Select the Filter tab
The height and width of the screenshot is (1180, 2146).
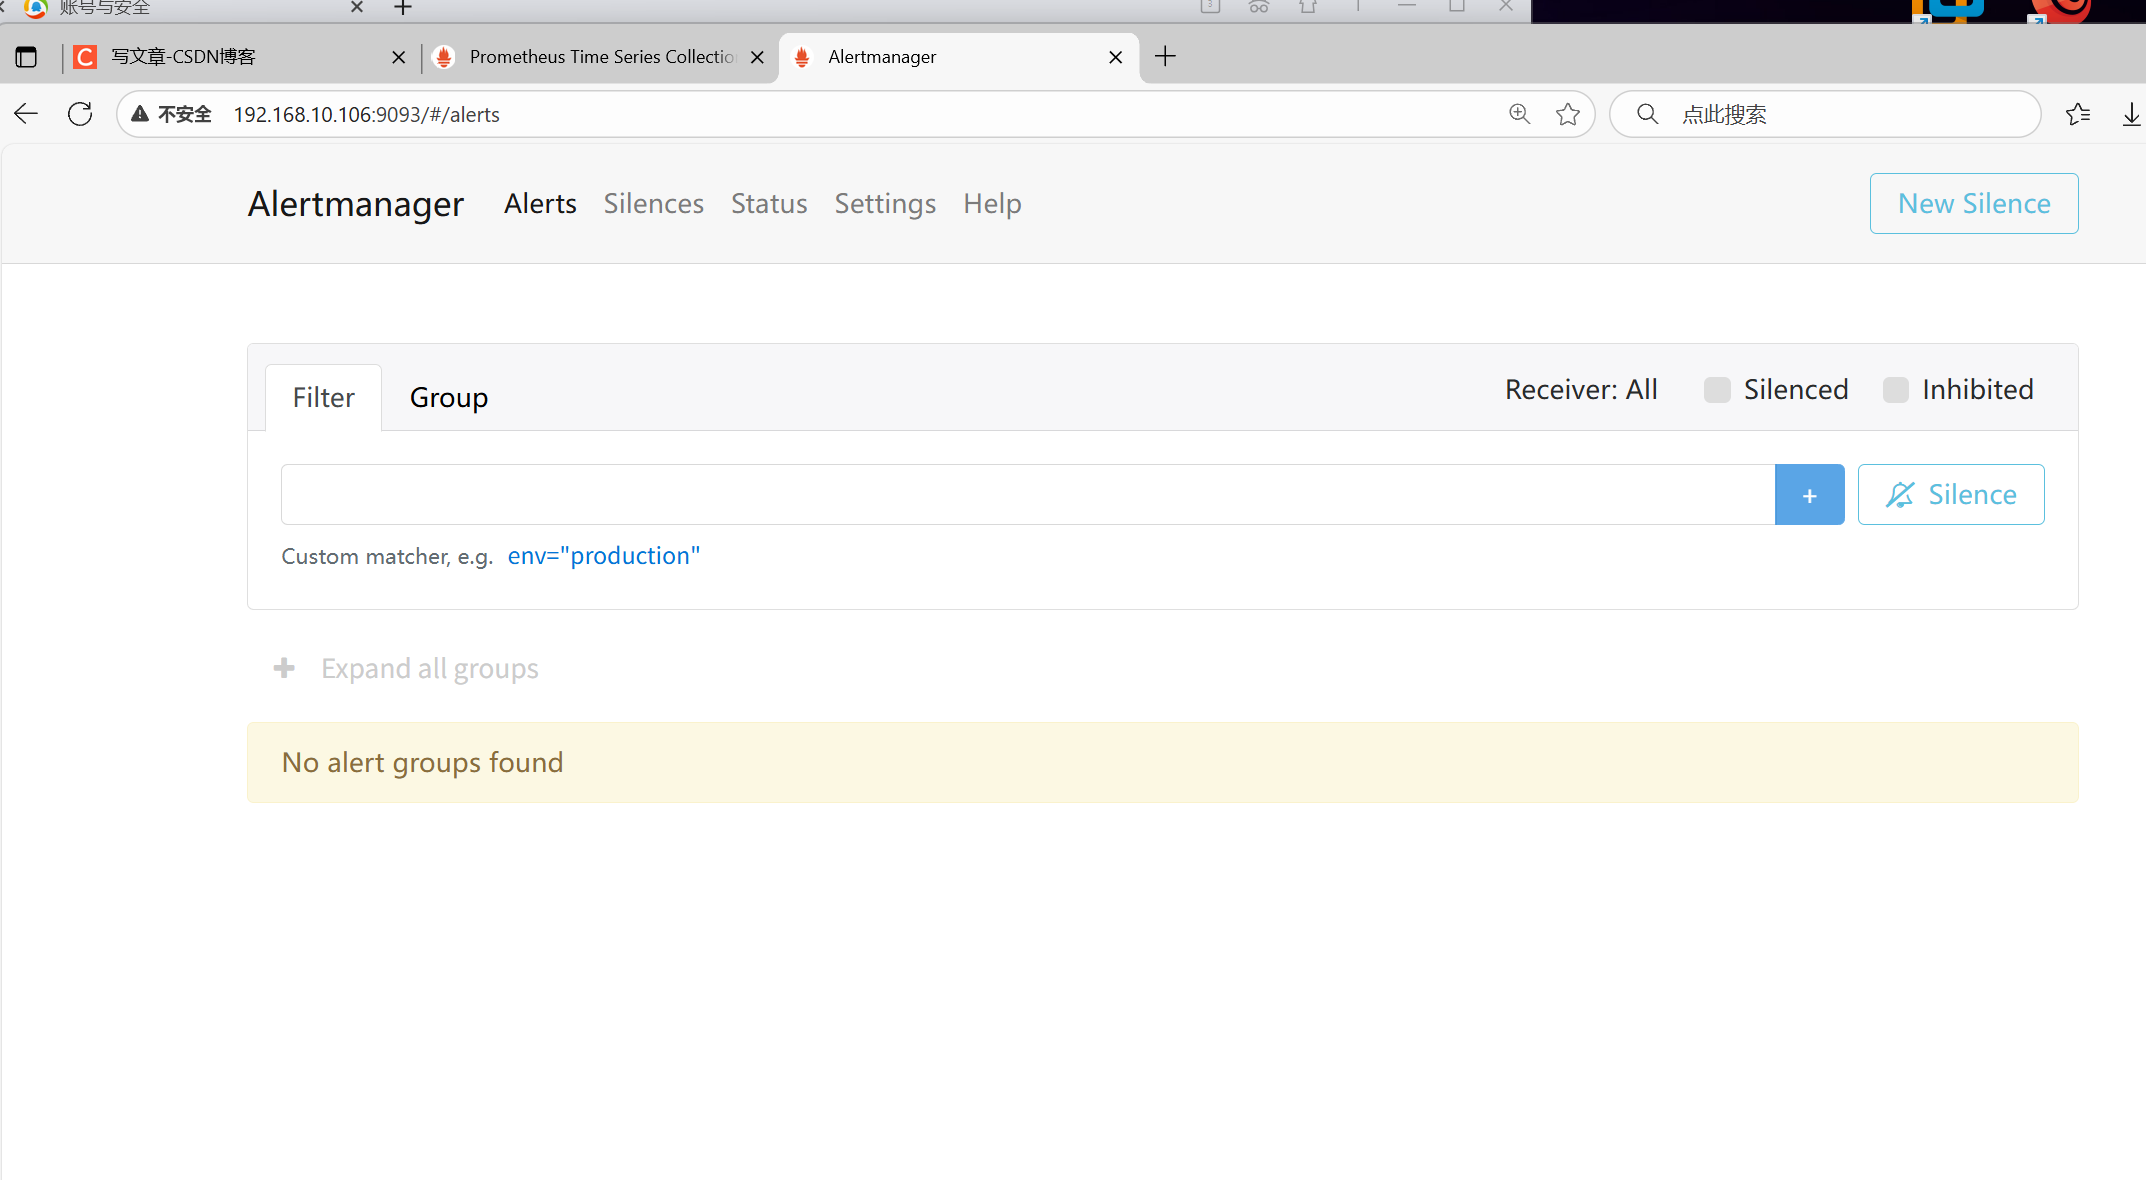323,398
